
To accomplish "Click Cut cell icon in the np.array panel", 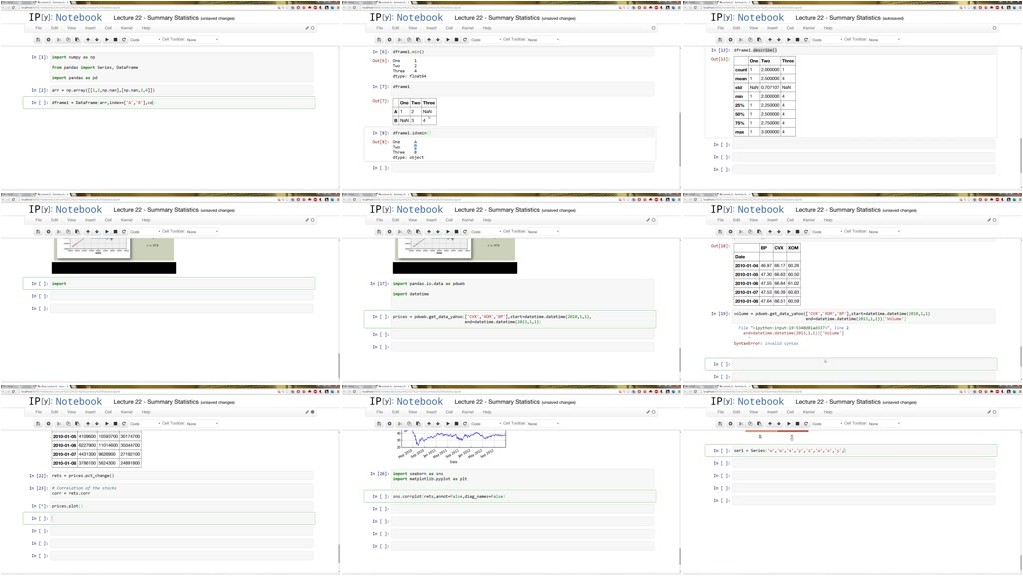I will click(58, 39).
